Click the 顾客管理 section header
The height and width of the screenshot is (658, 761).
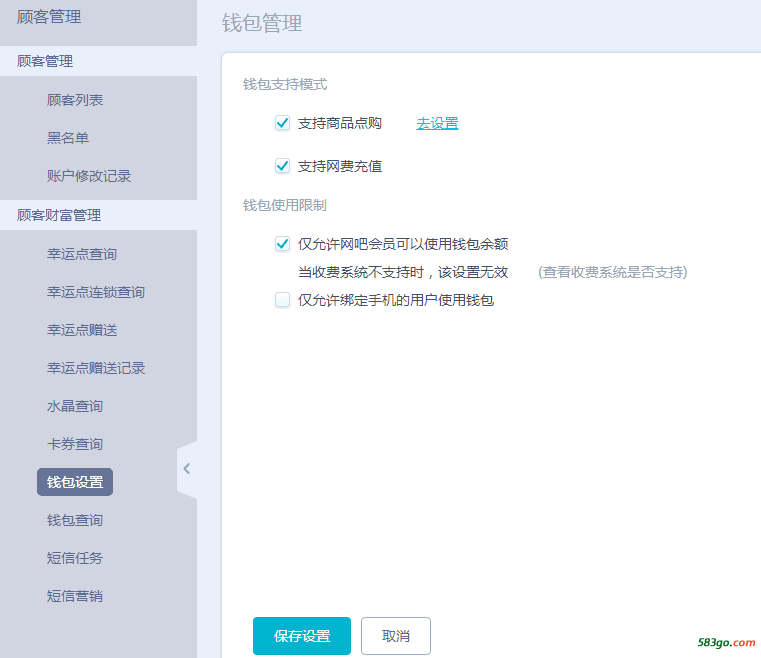99,61
